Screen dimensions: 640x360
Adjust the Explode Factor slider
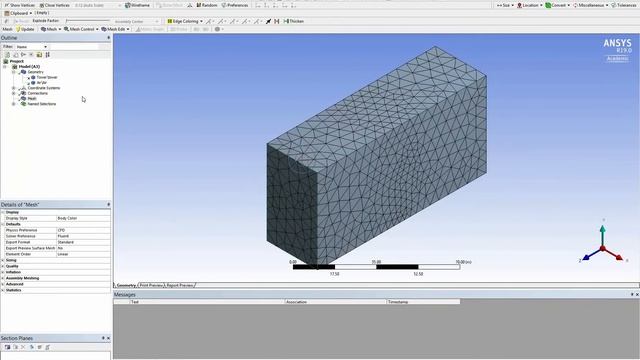[x=88, y=21]
